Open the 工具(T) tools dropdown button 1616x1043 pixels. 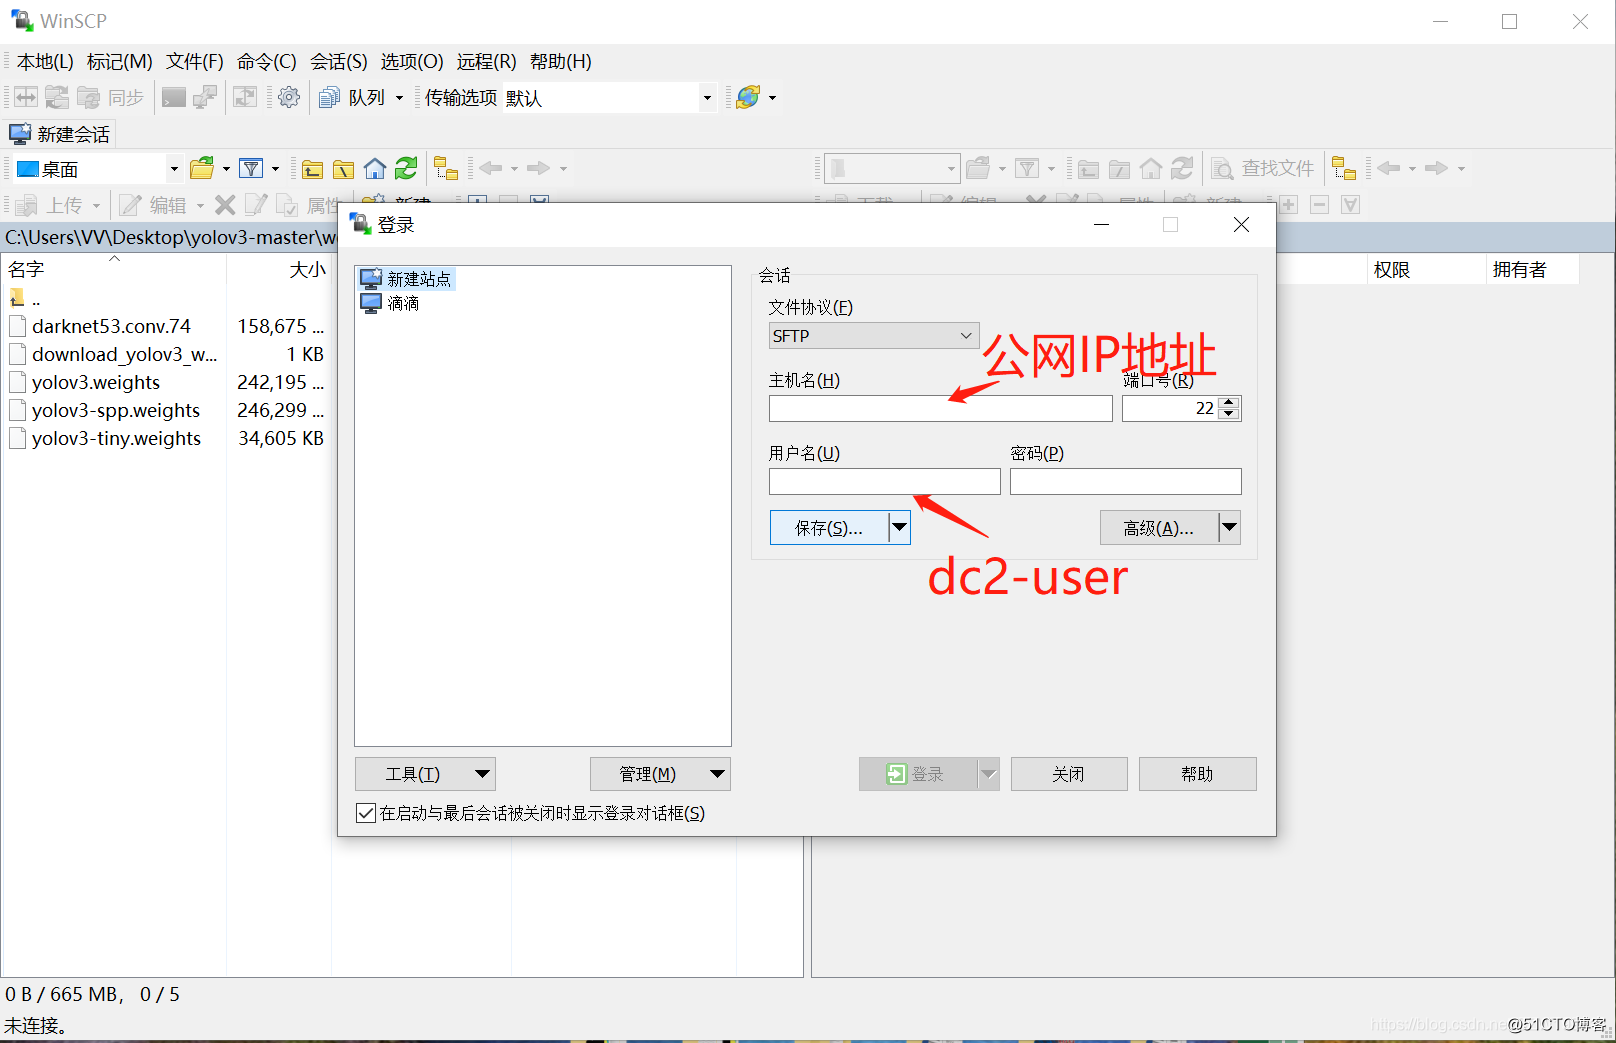pos(425,774)
